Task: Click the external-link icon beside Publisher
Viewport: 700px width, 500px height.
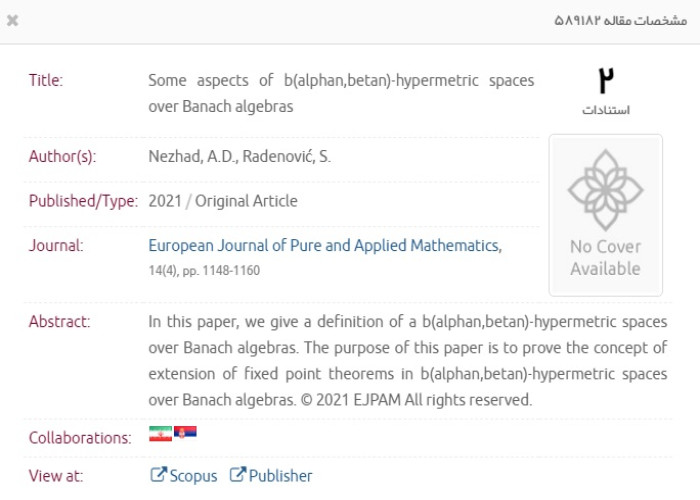Action: pyautogui.click(x=237, y=475)
